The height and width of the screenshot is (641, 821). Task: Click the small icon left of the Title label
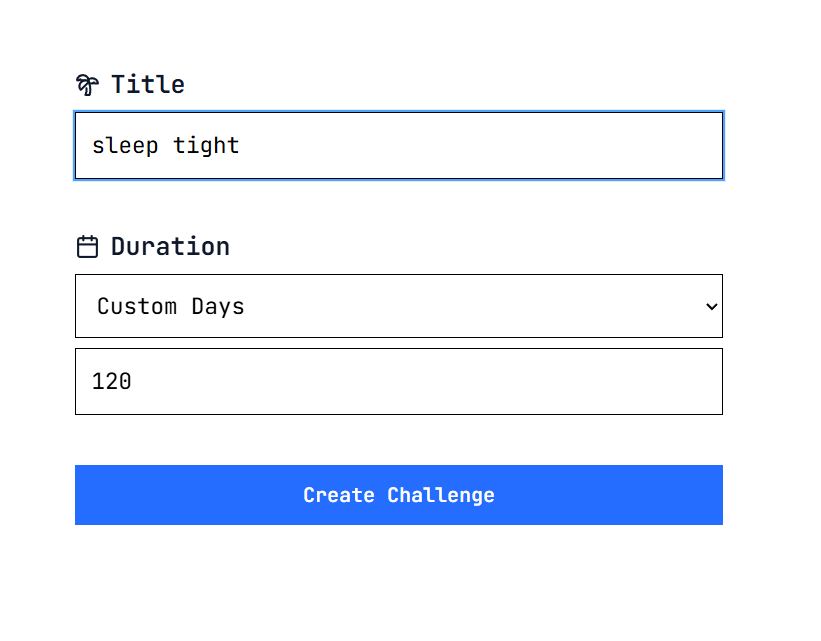click(87, 84)
